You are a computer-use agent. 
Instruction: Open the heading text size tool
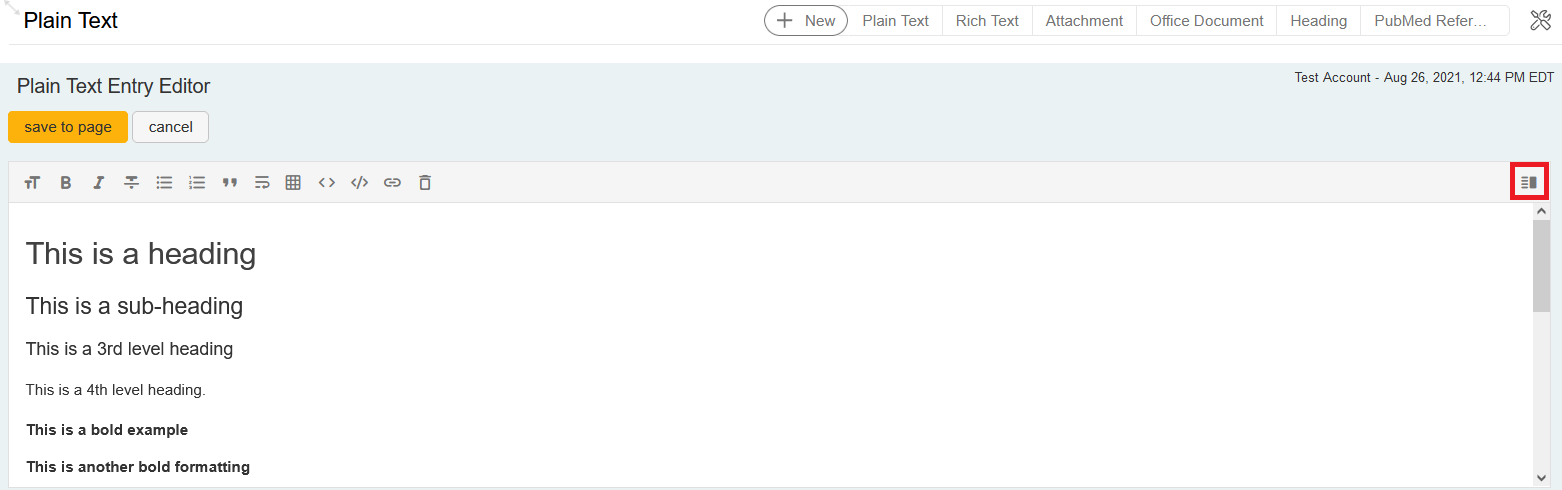click(x=33, y=183)
